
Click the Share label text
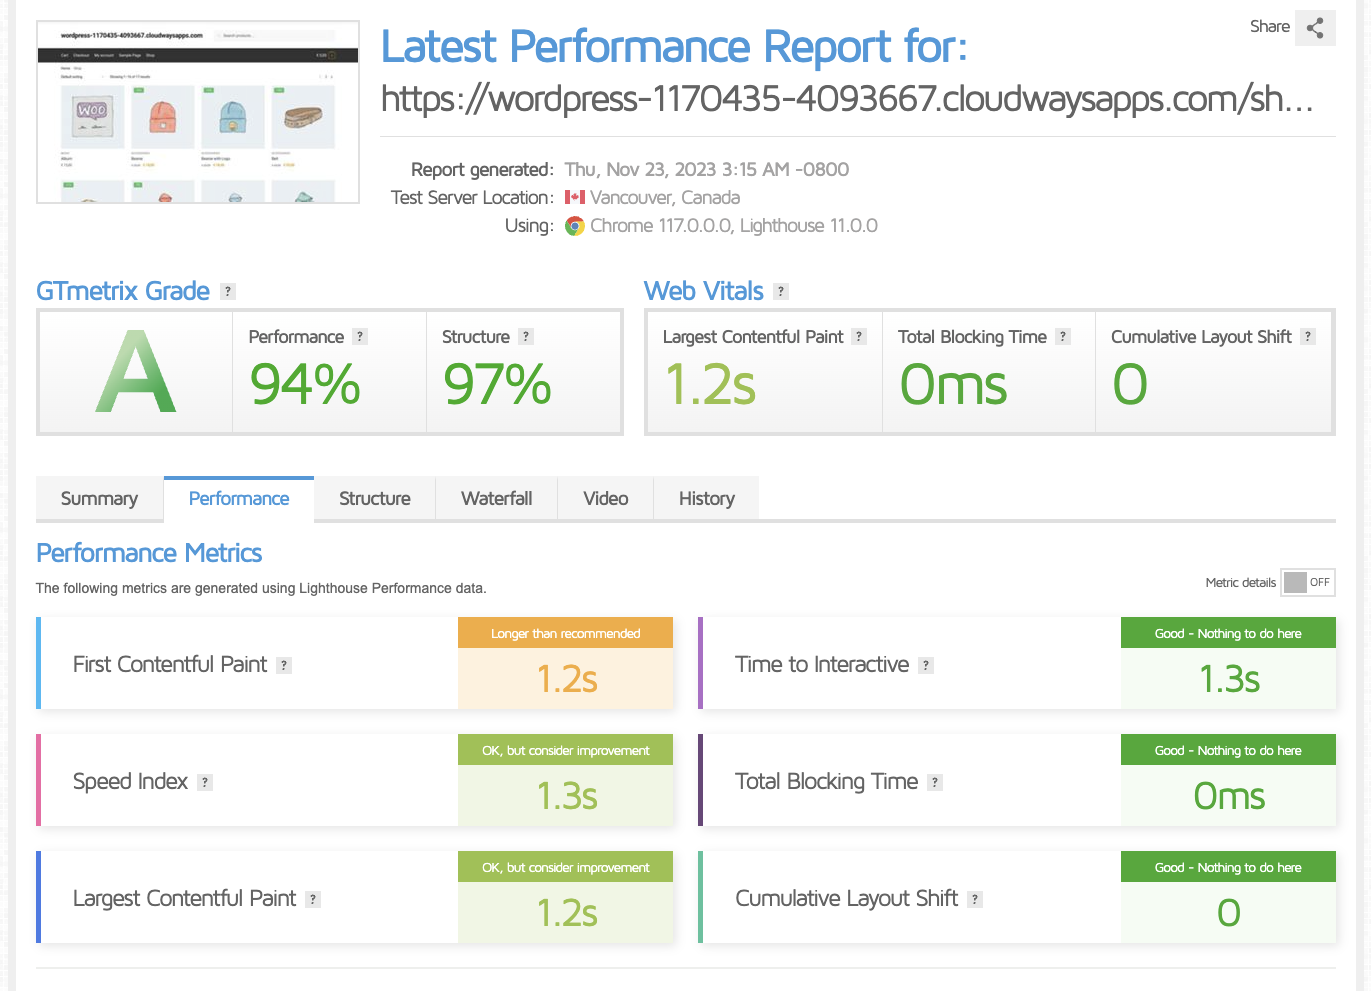[1270, 27]
